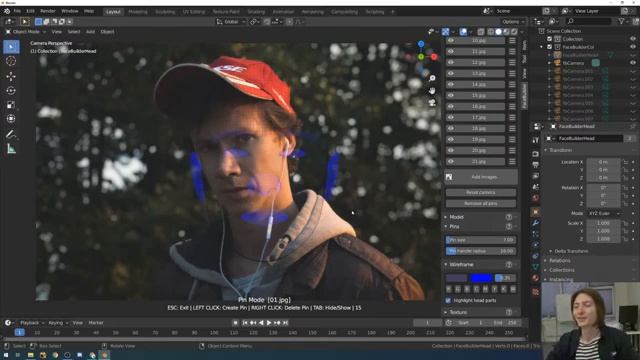This screenshot has height=360, width=640.
Task: Select the Cursor tool in the left toolbar
Action: point(11,61)
